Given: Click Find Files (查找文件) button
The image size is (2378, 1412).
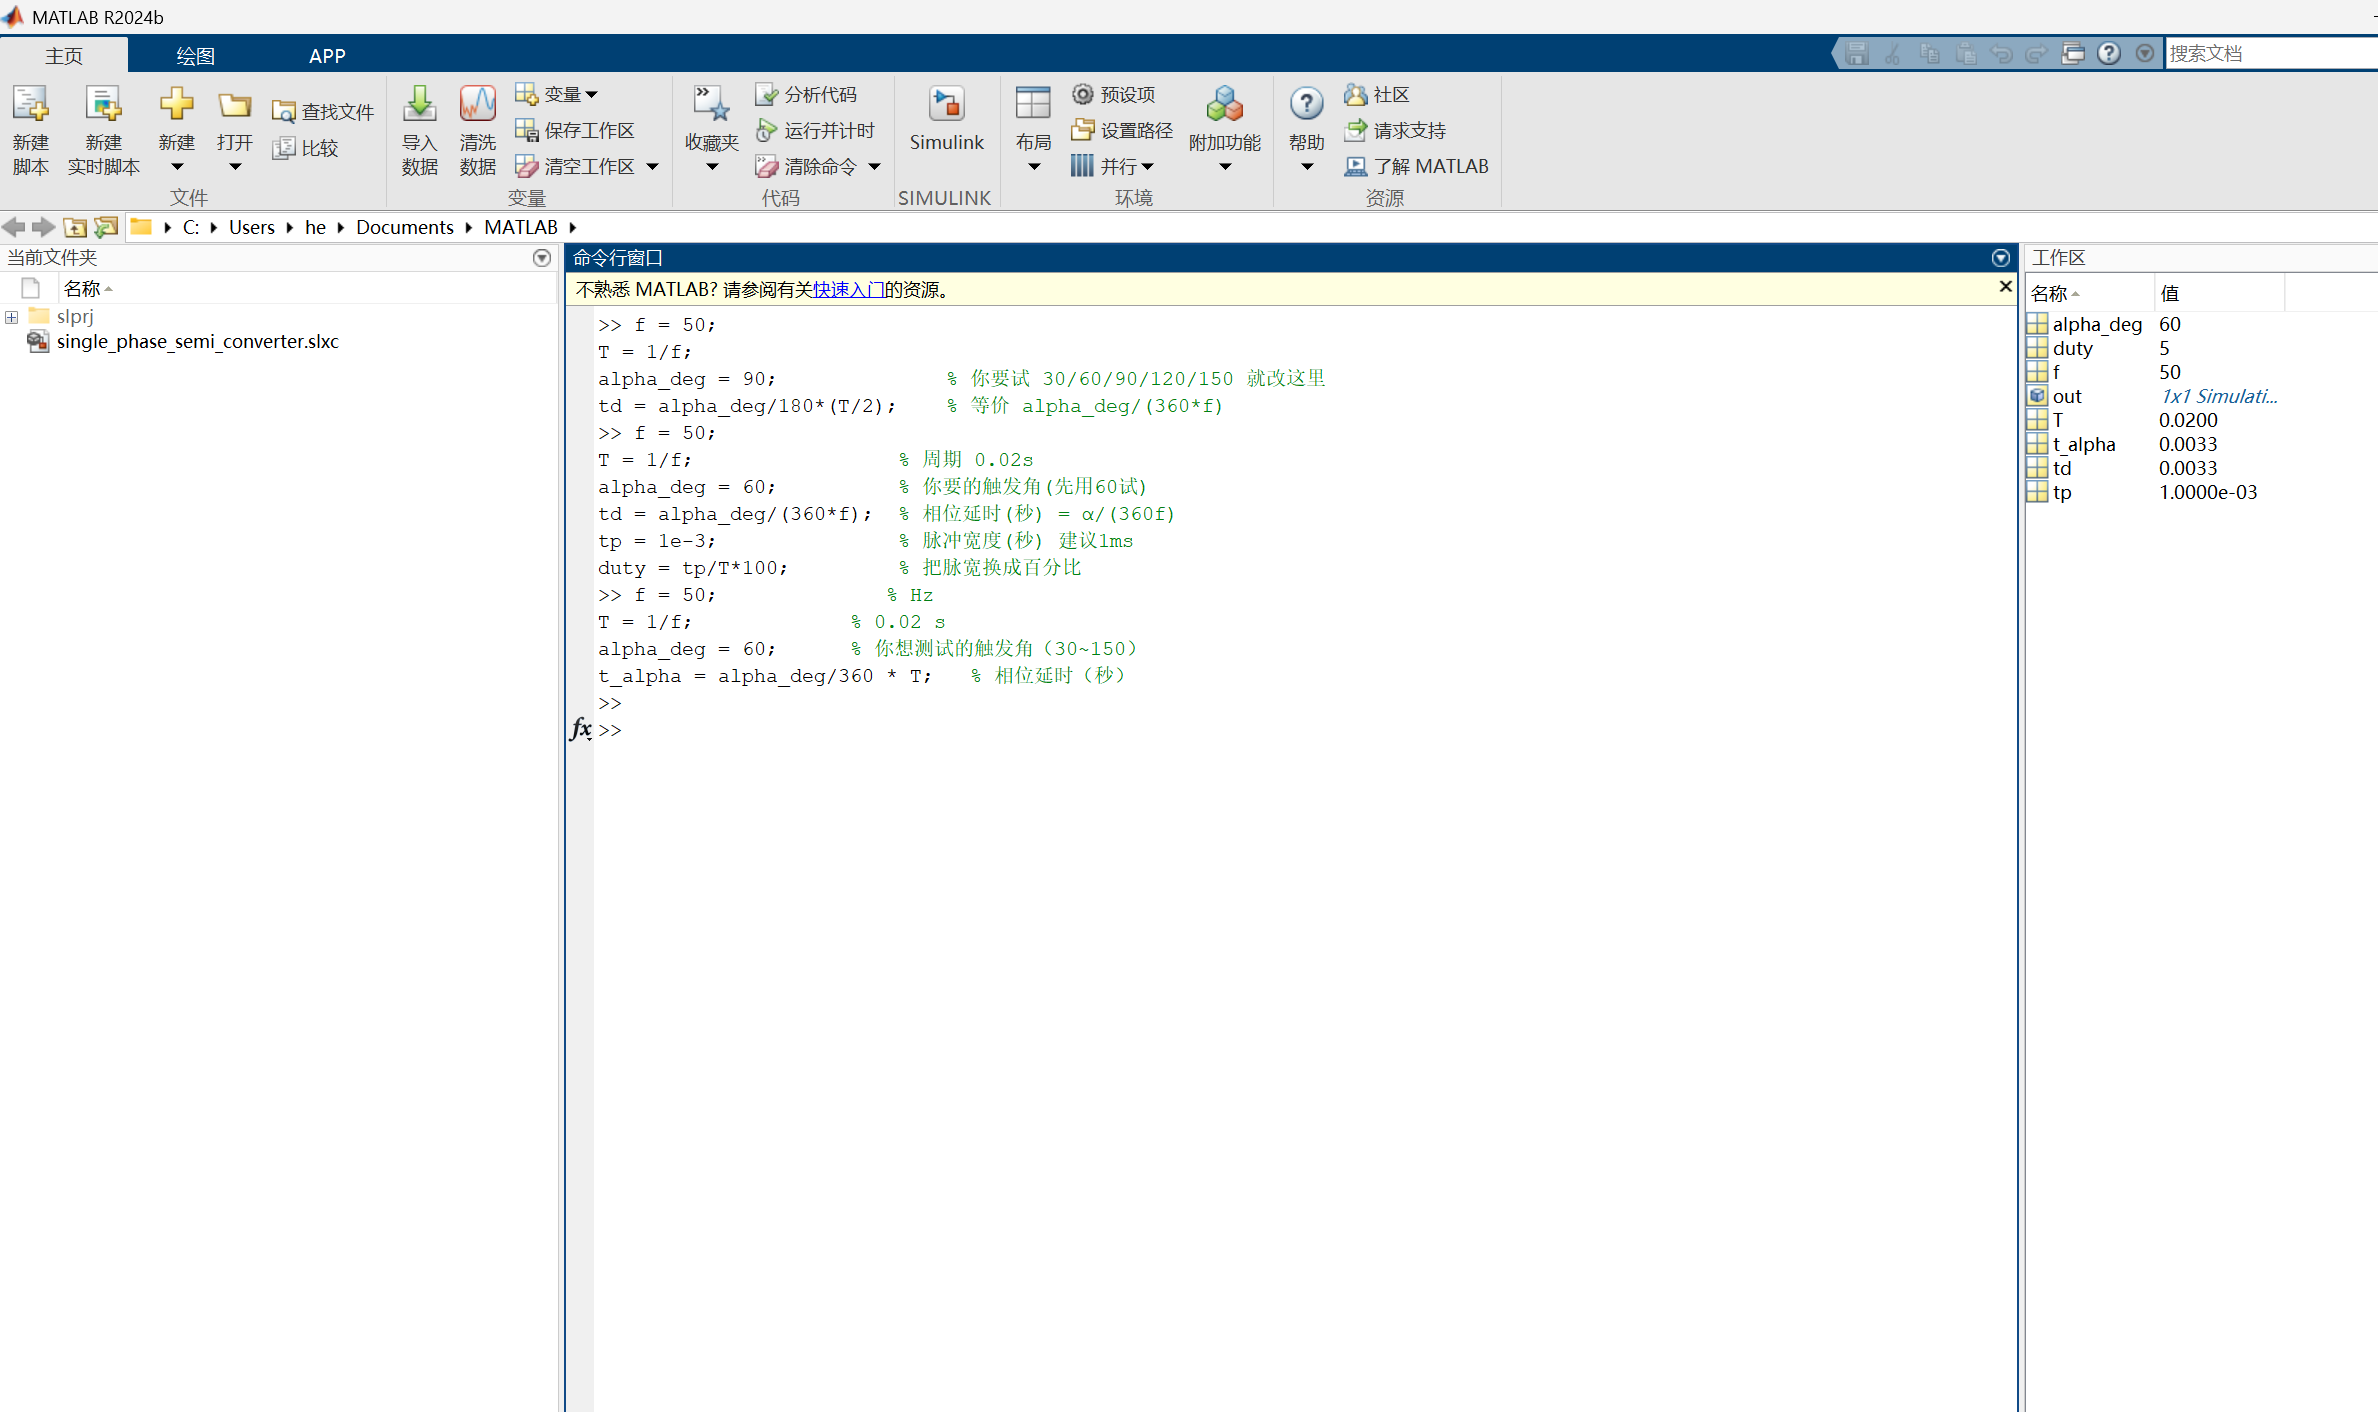Looking at the screenshot, I should coord(324,112).
